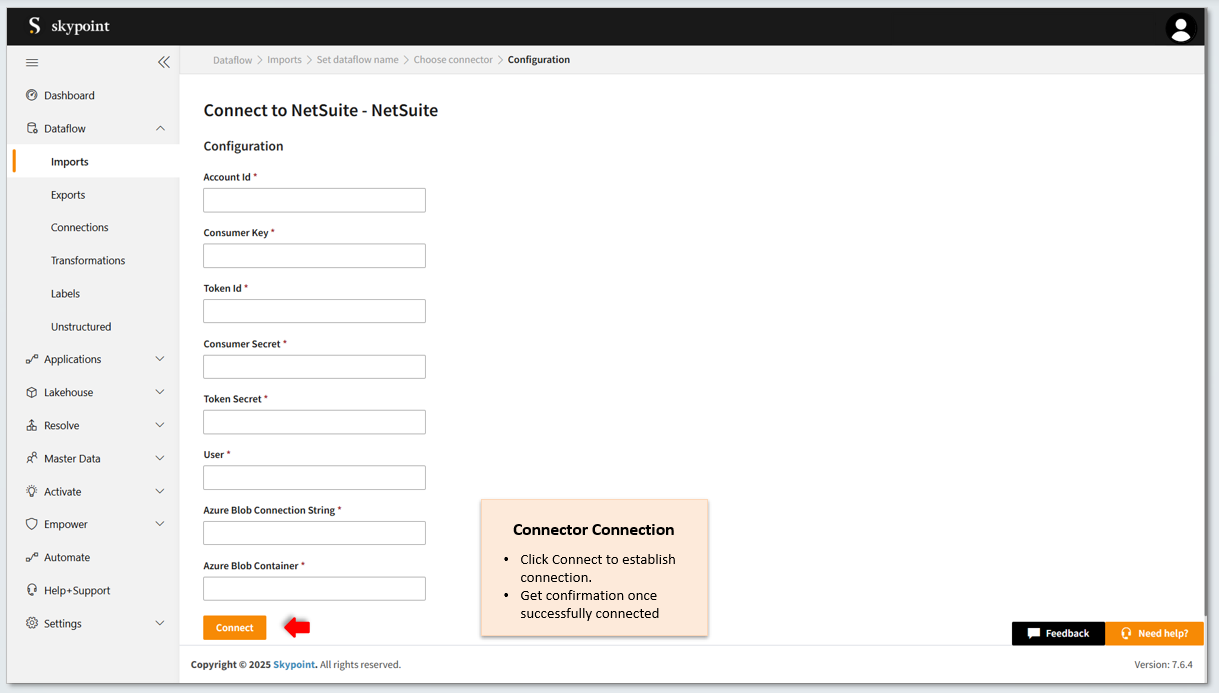Expand the Master Data chevron
This screenshot has height=693, width=1219.
pos(160,459)
